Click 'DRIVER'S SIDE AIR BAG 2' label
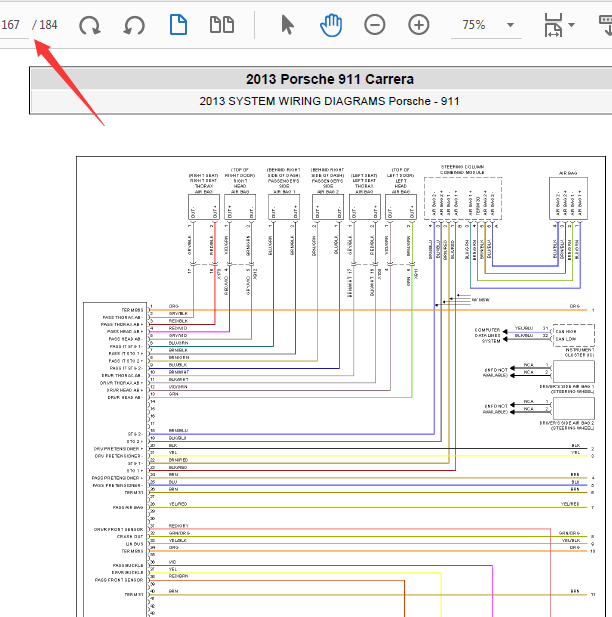Image resolution: width=612 pixels, height=617 pixels. (x=567, y=425)
